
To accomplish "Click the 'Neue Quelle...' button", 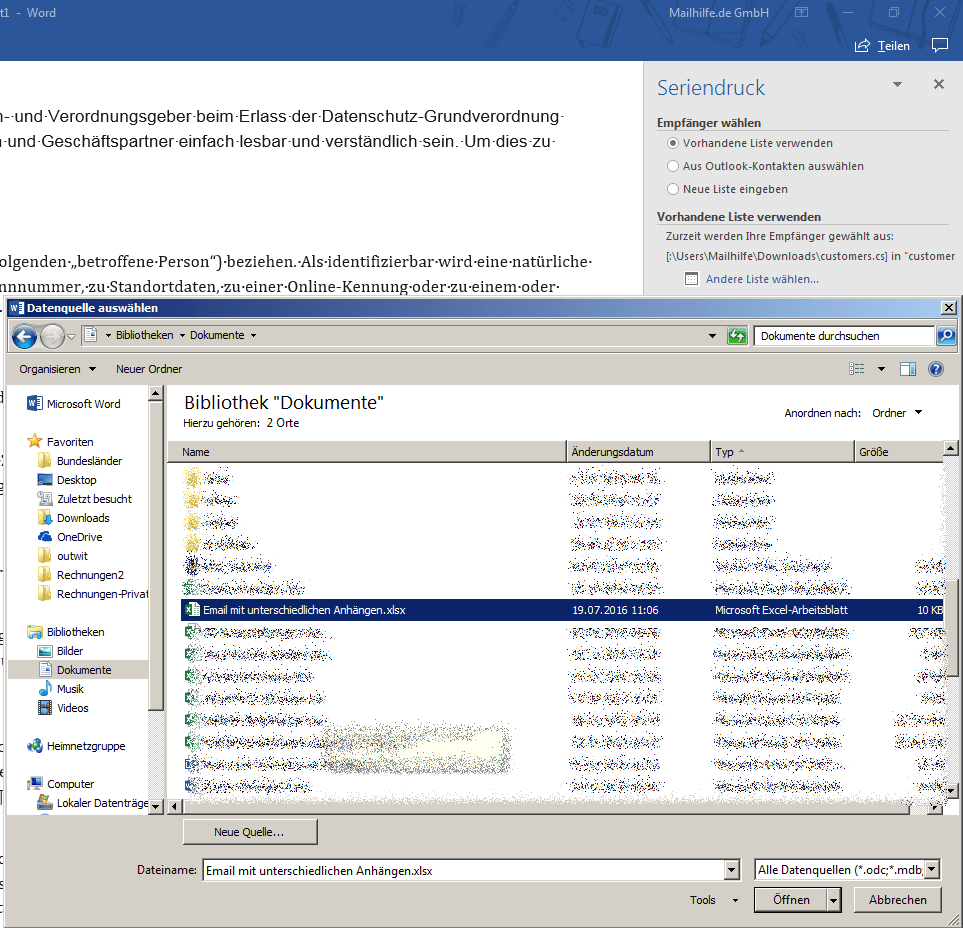I will [250, 832].
